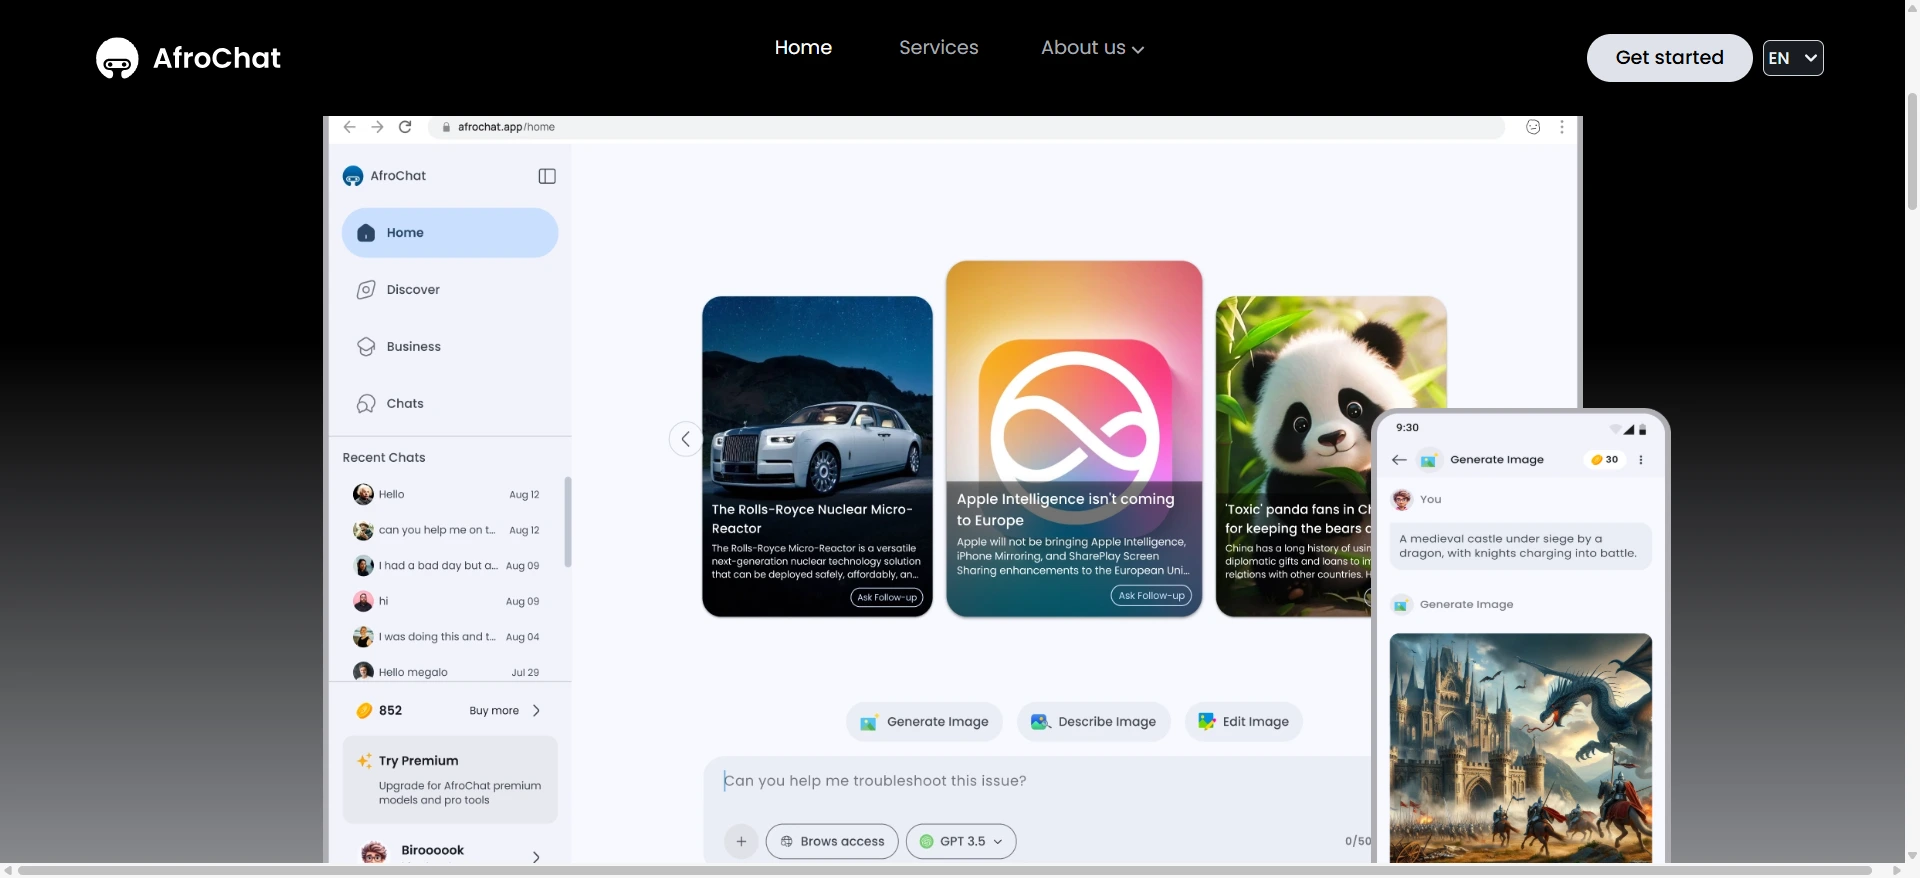
Task: Select Chats in the sidebar
Action: point(450,404)
